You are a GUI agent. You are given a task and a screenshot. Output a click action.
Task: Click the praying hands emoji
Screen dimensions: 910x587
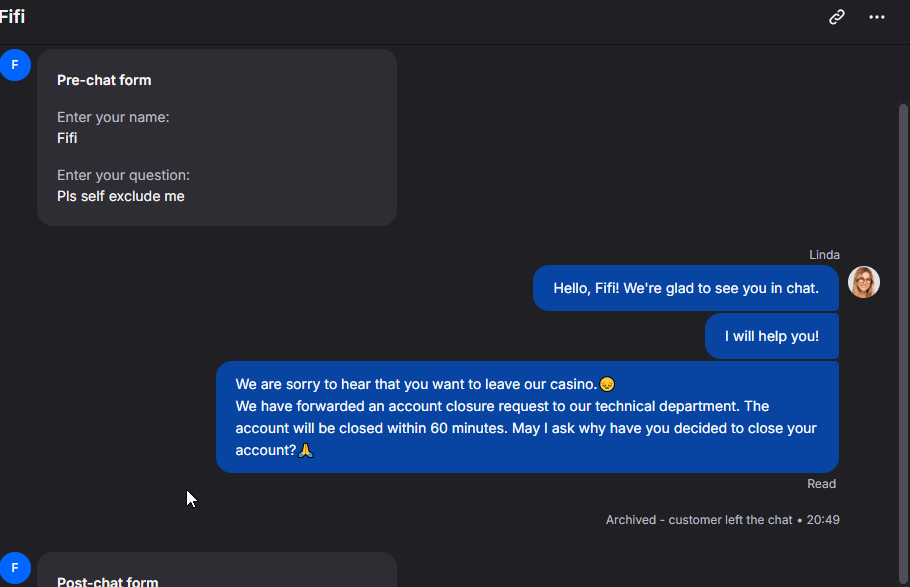click(305, 451)
